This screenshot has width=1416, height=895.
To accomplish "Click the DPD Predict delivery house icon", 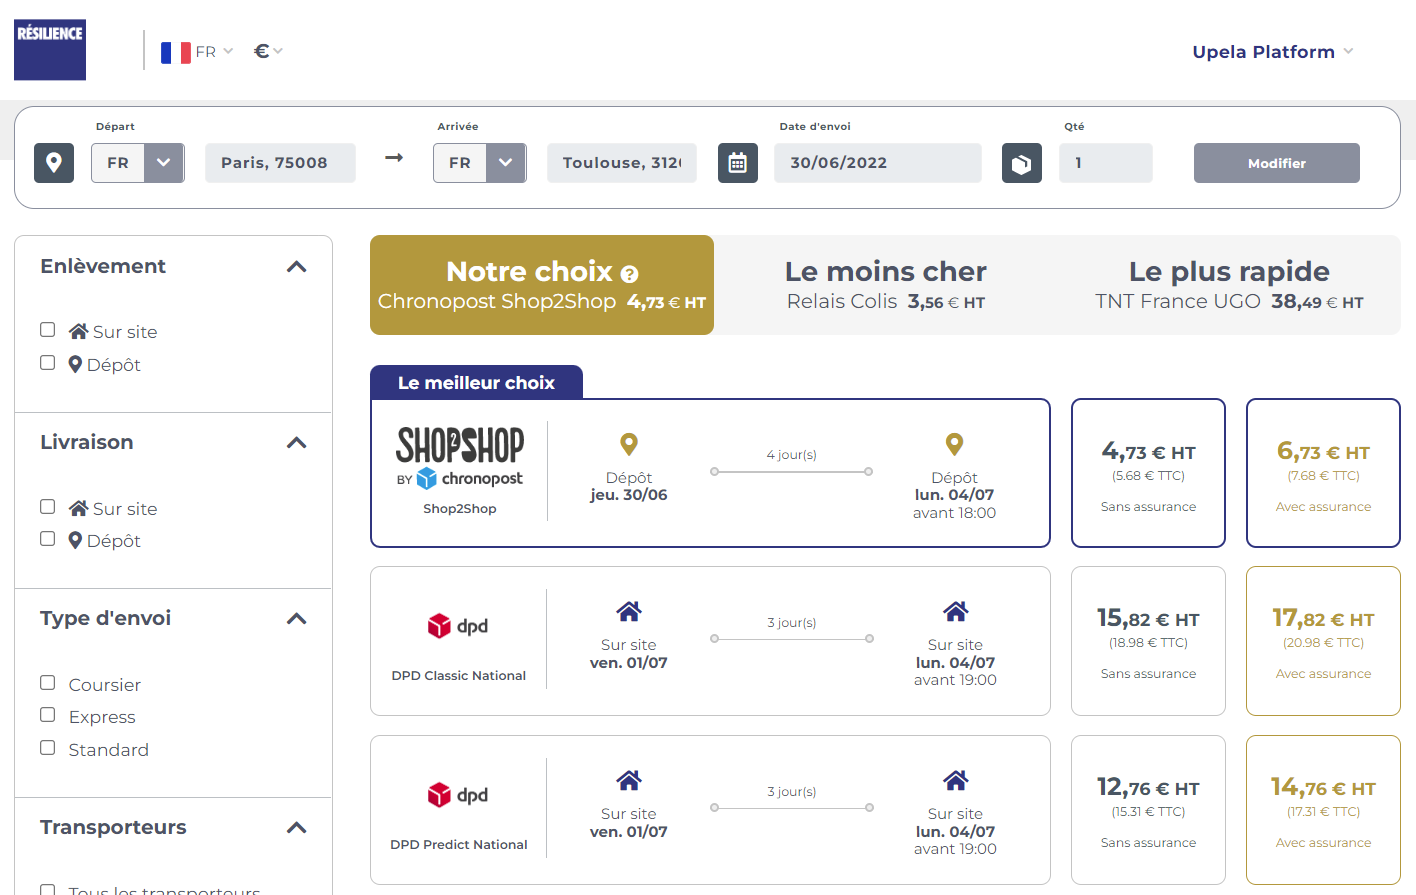I will (x=956, y=780).
